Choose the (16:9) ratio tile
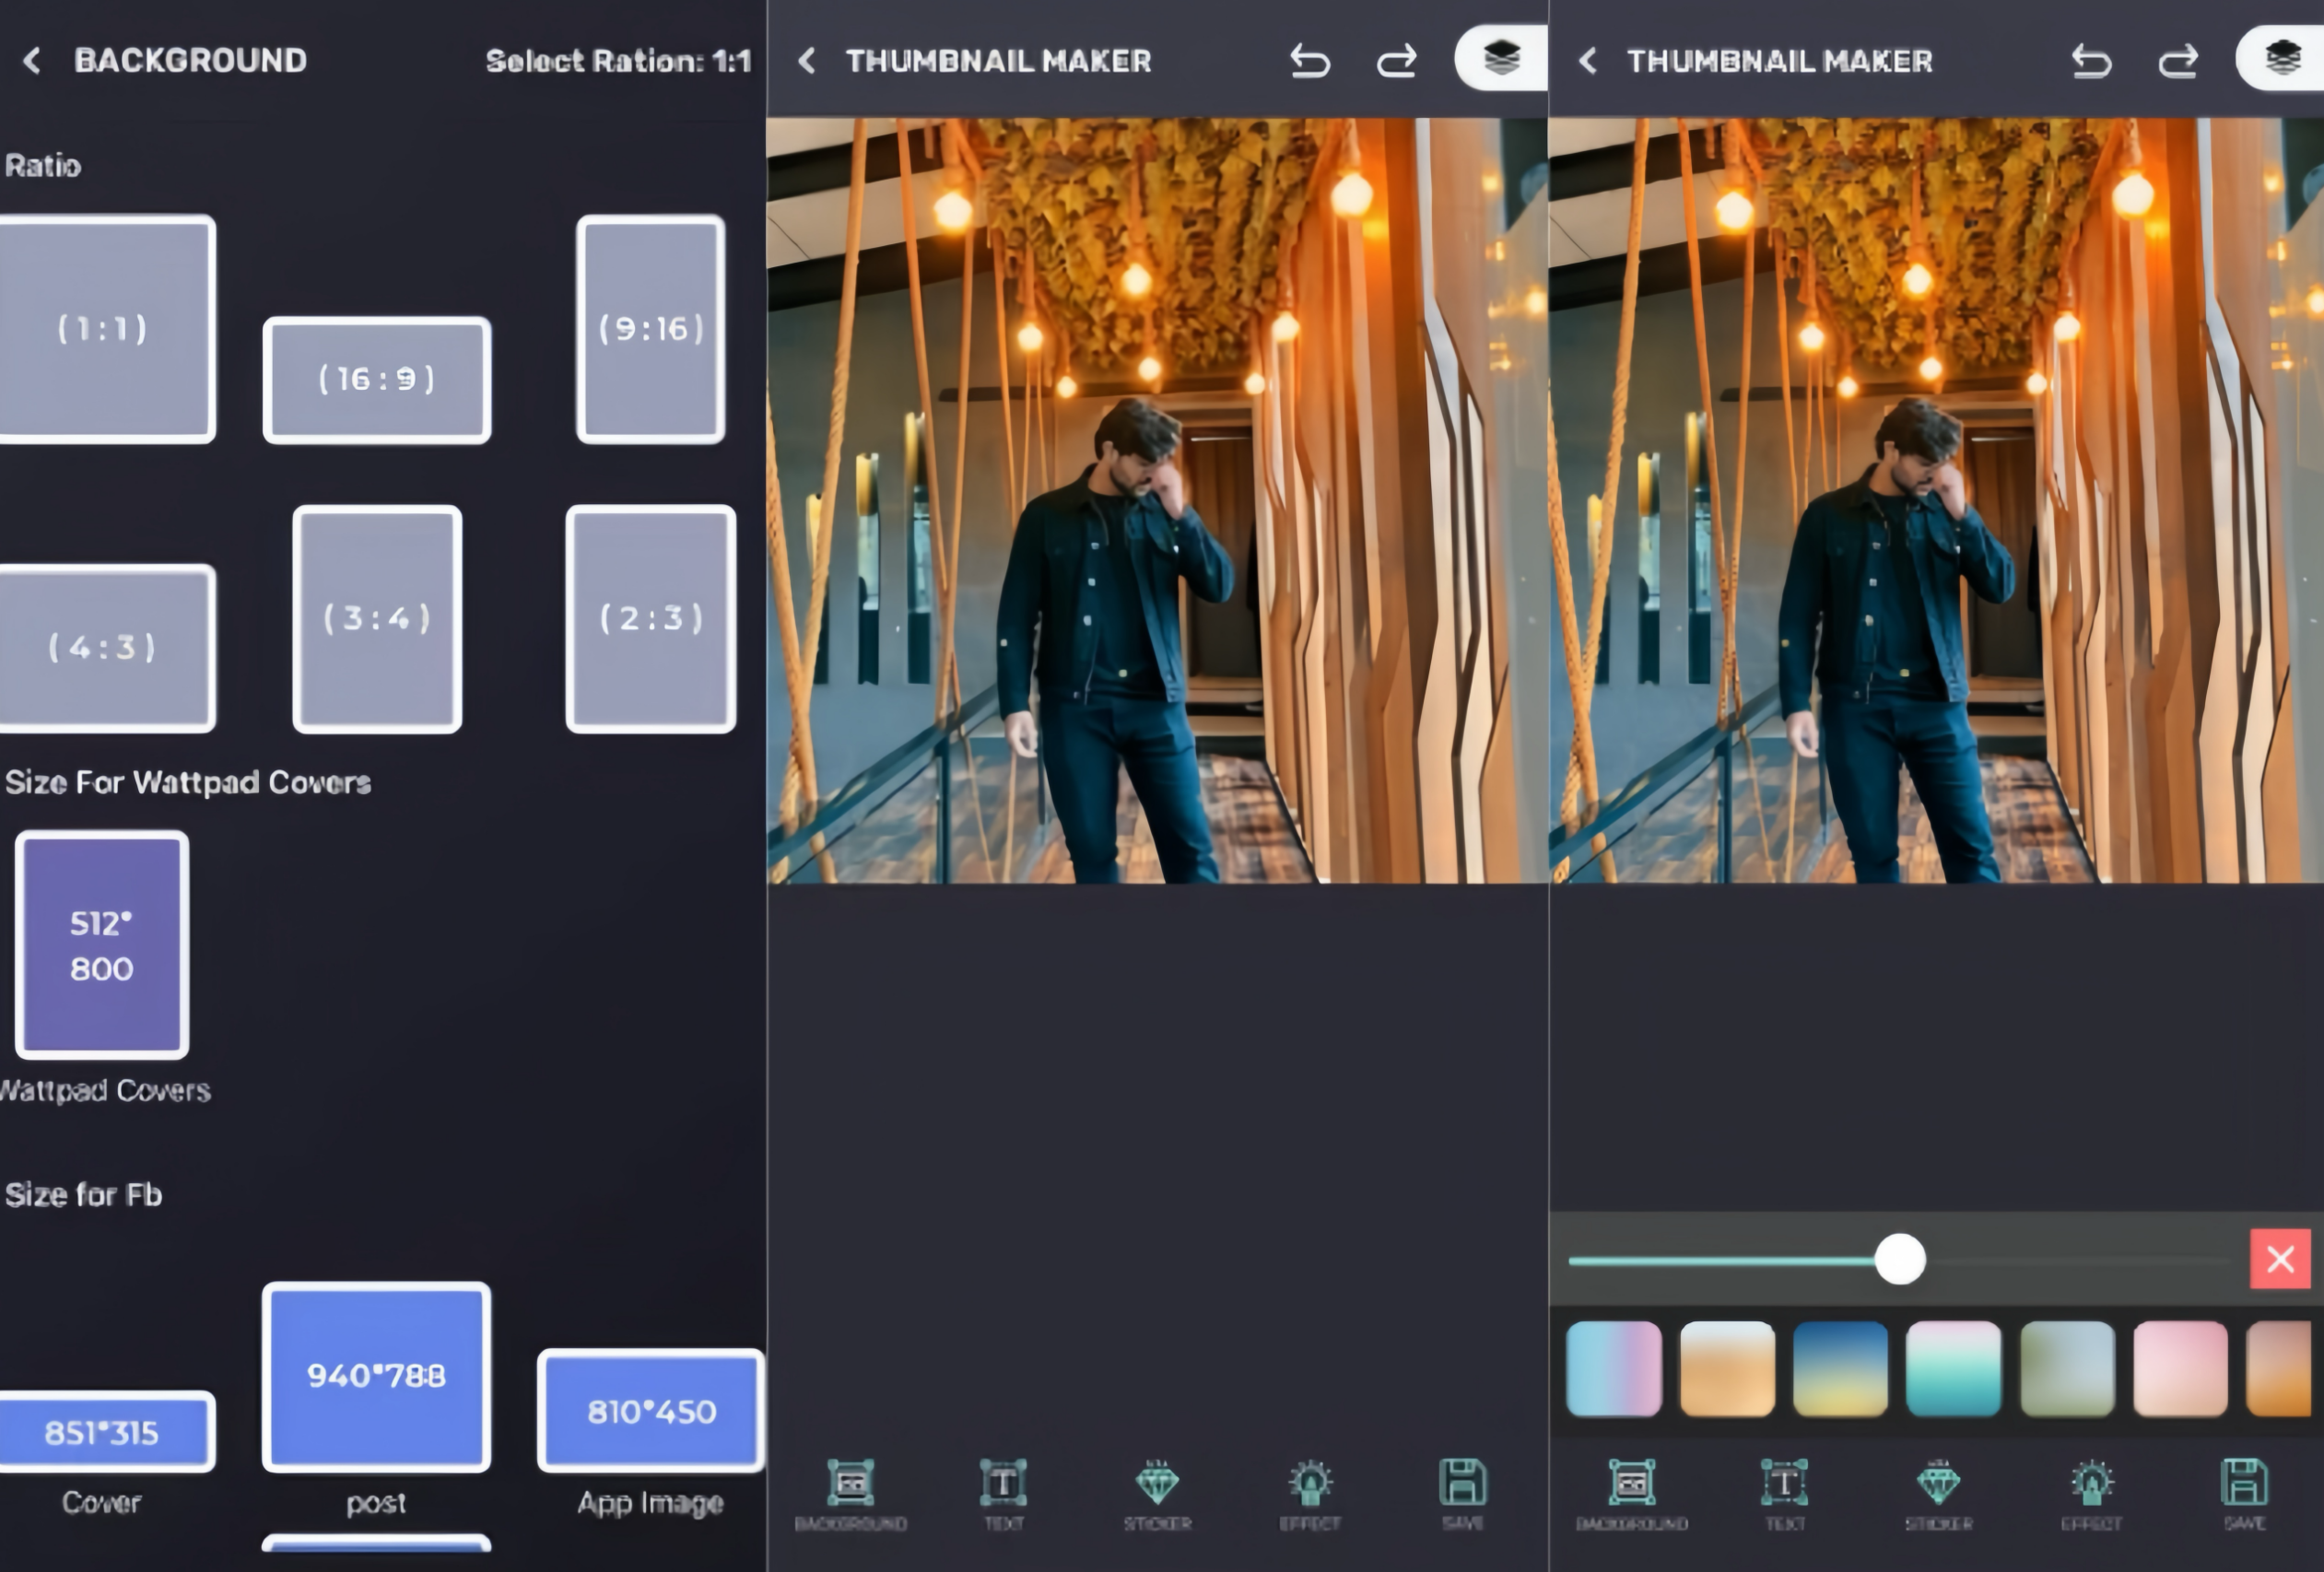 click(x=377, y=380)
